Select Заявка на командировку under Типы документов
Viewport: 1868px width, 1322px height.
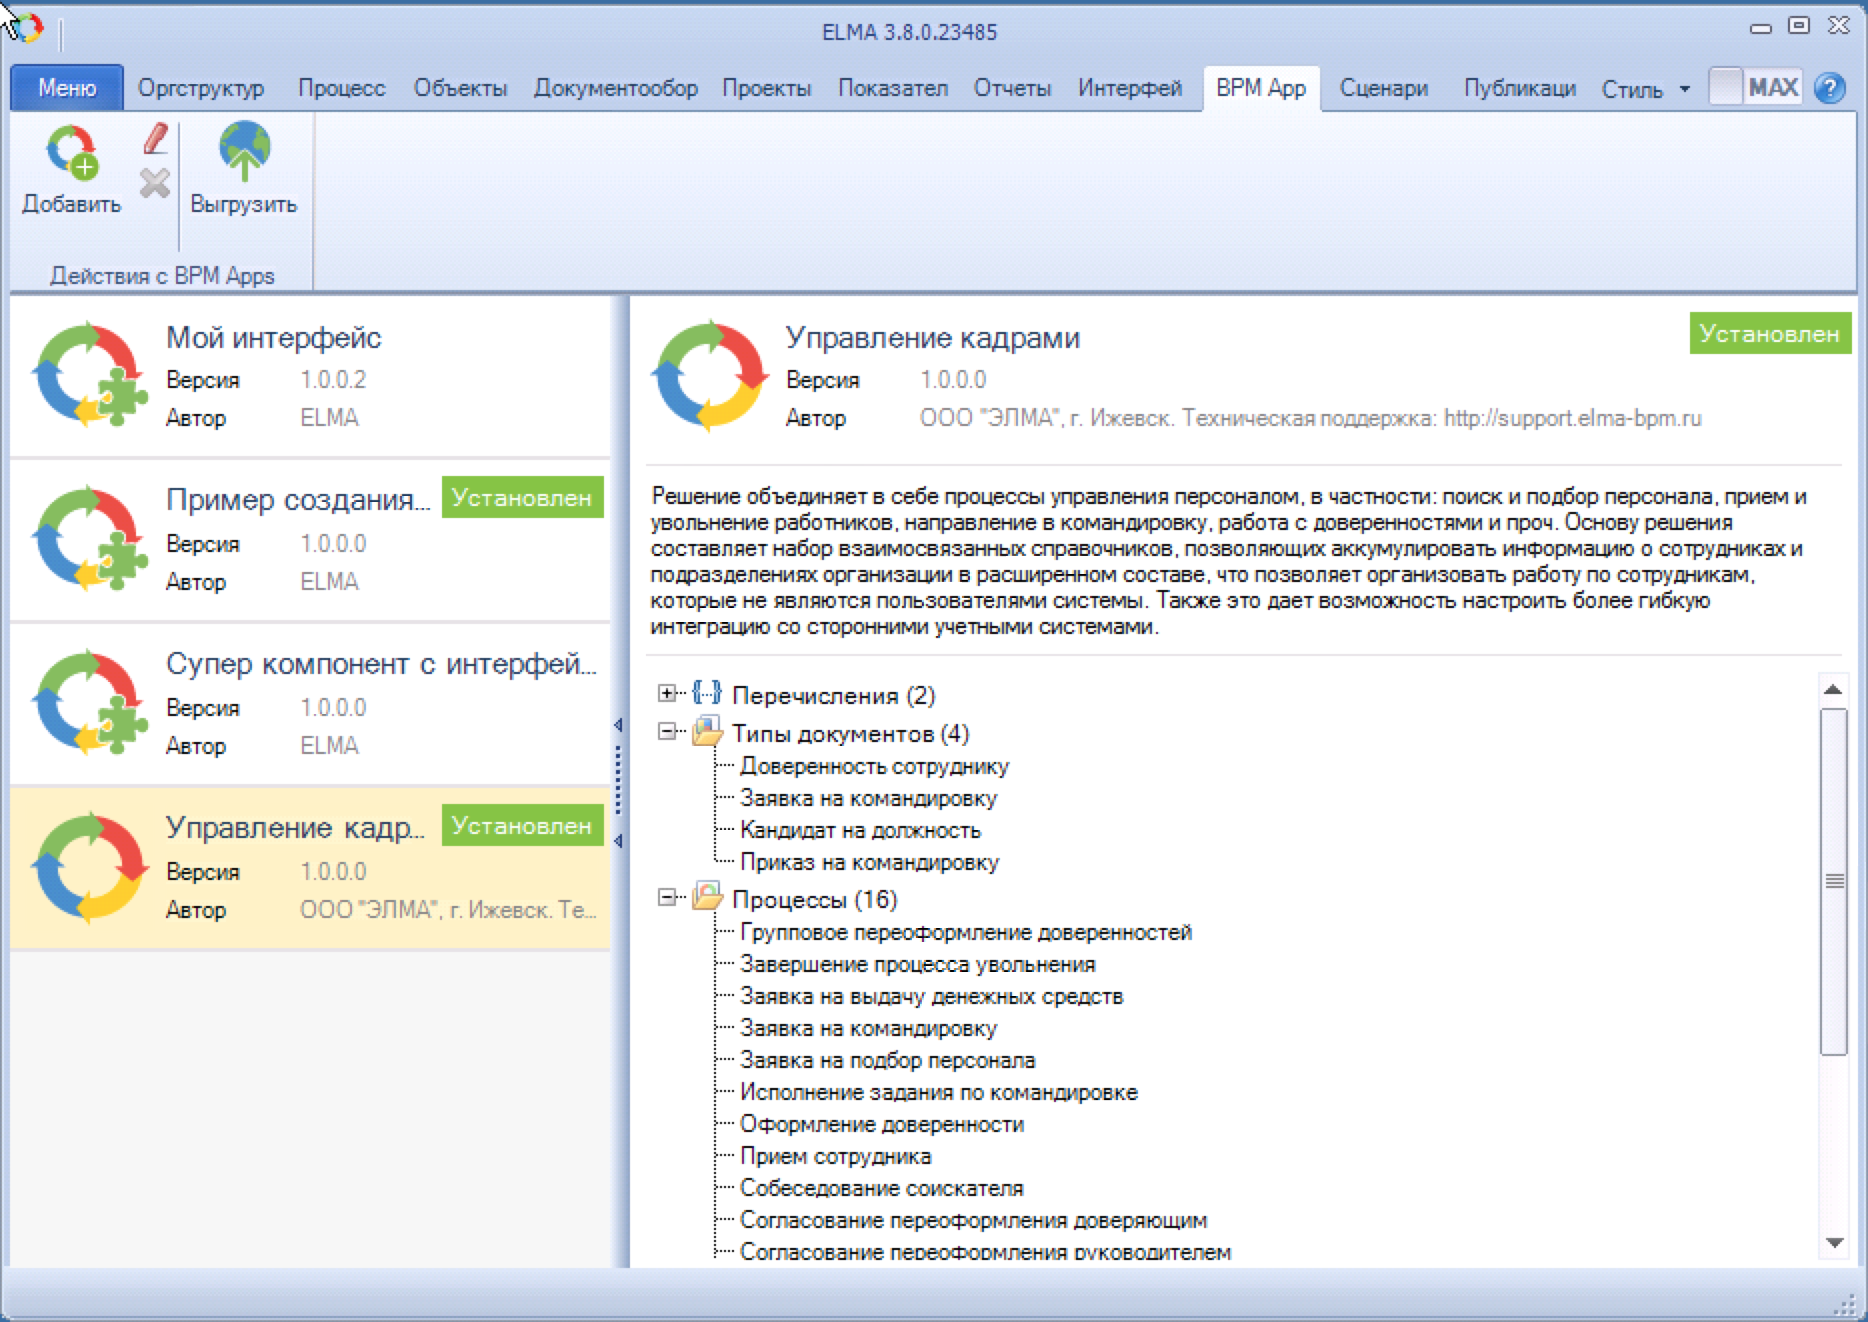pyautogui.click(x=868, y=798)
